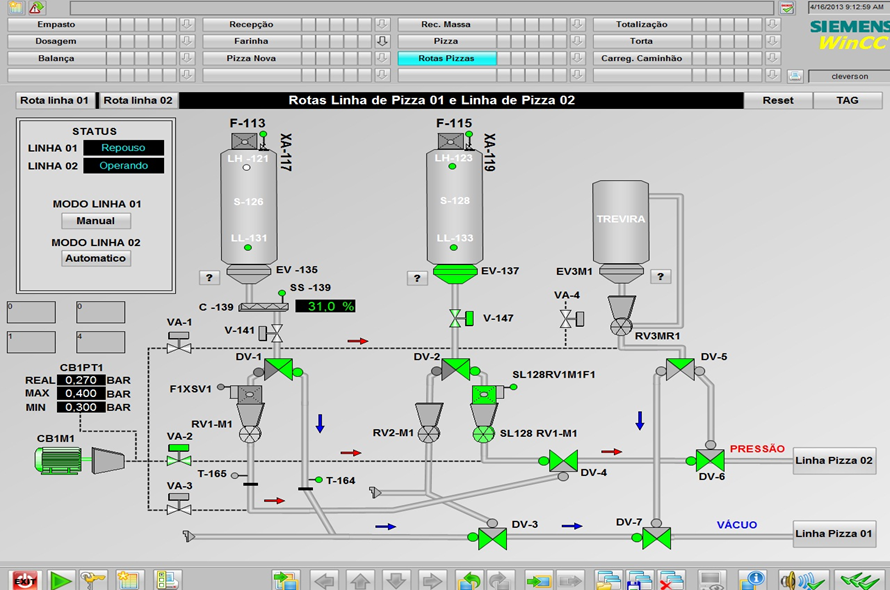Open the Rotas Pizzas menu item

446,58
